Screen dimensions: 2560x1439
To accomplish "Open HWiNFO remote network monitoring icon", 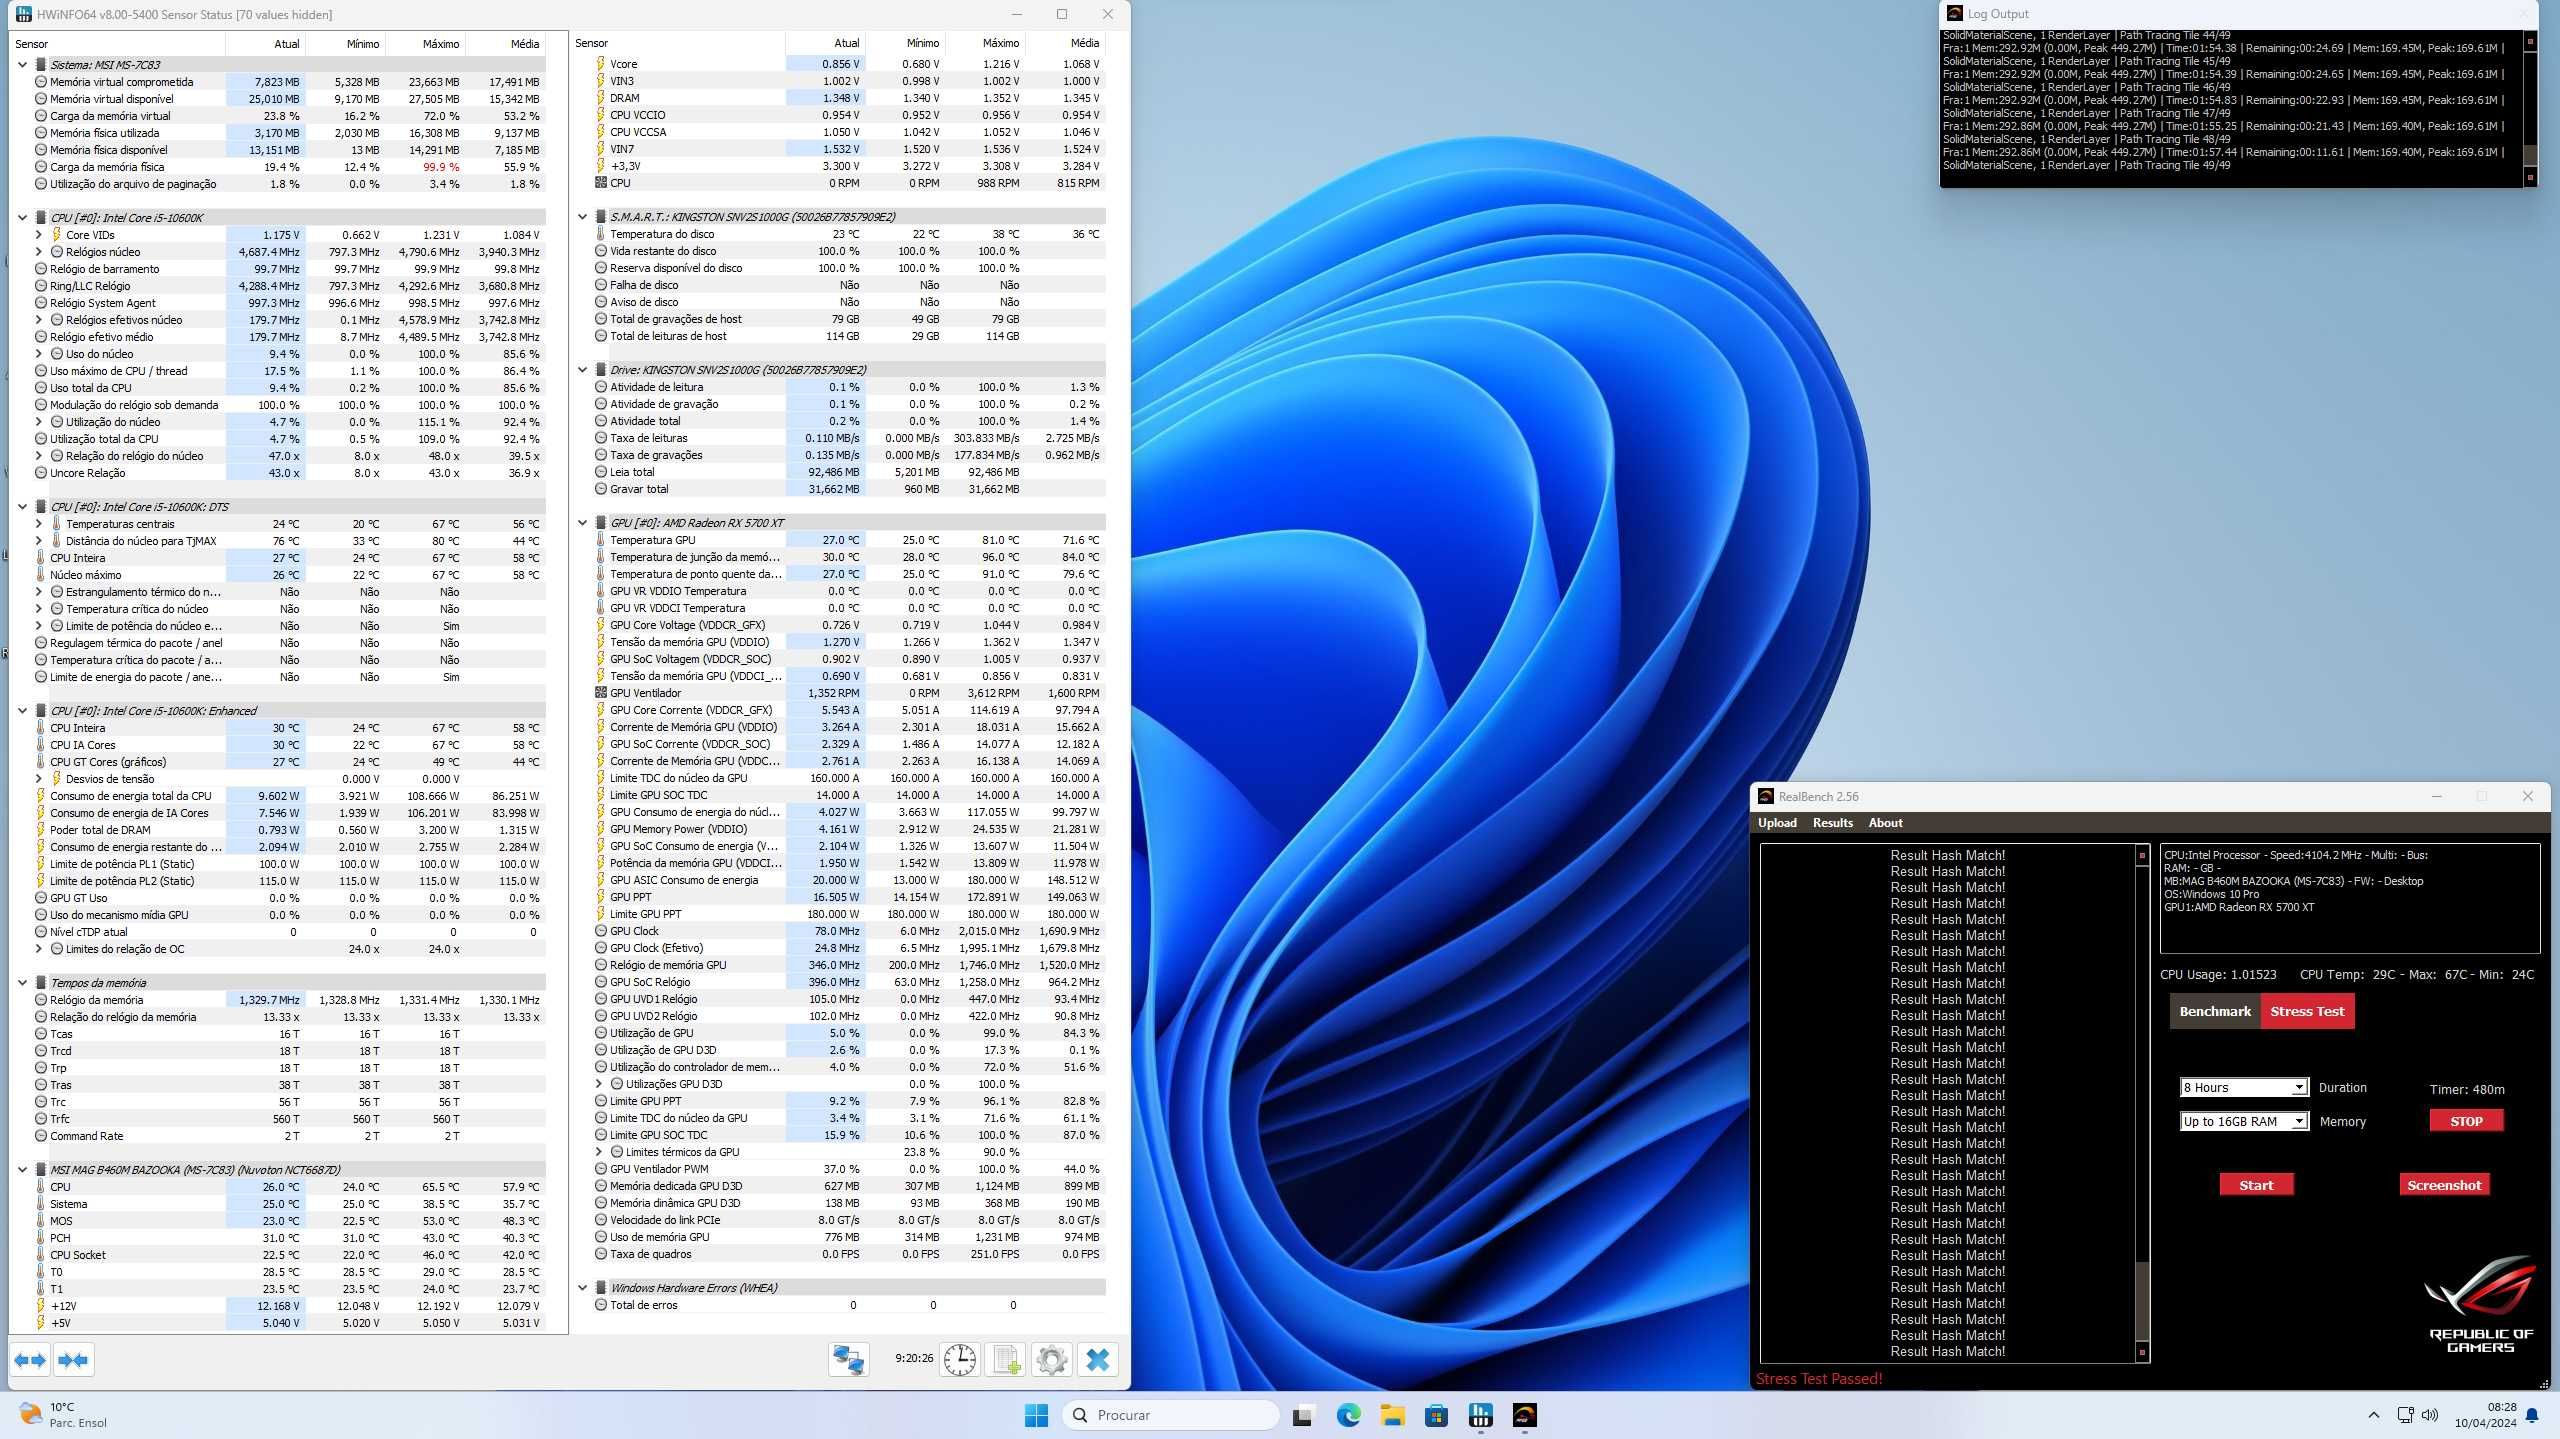I will click(x=849, y=1360).
